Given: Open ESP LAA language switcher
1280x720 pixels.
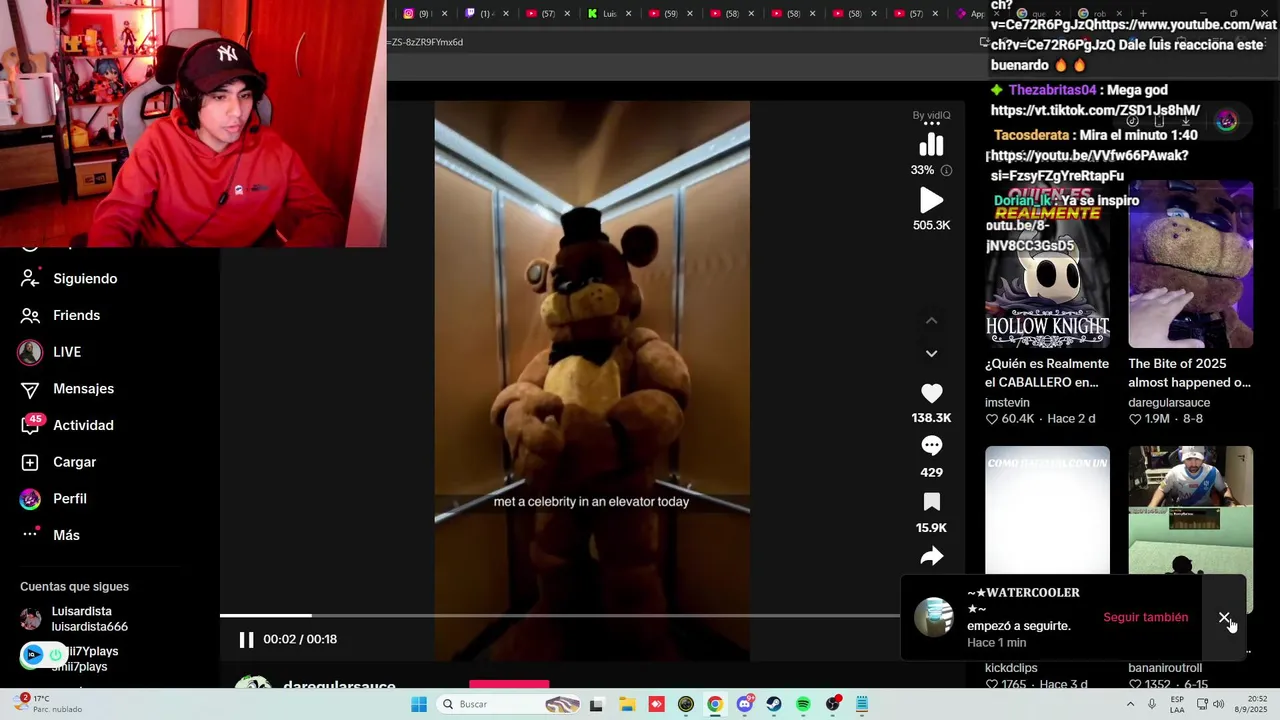Looking at the screenshot, I should [1178, 704].
